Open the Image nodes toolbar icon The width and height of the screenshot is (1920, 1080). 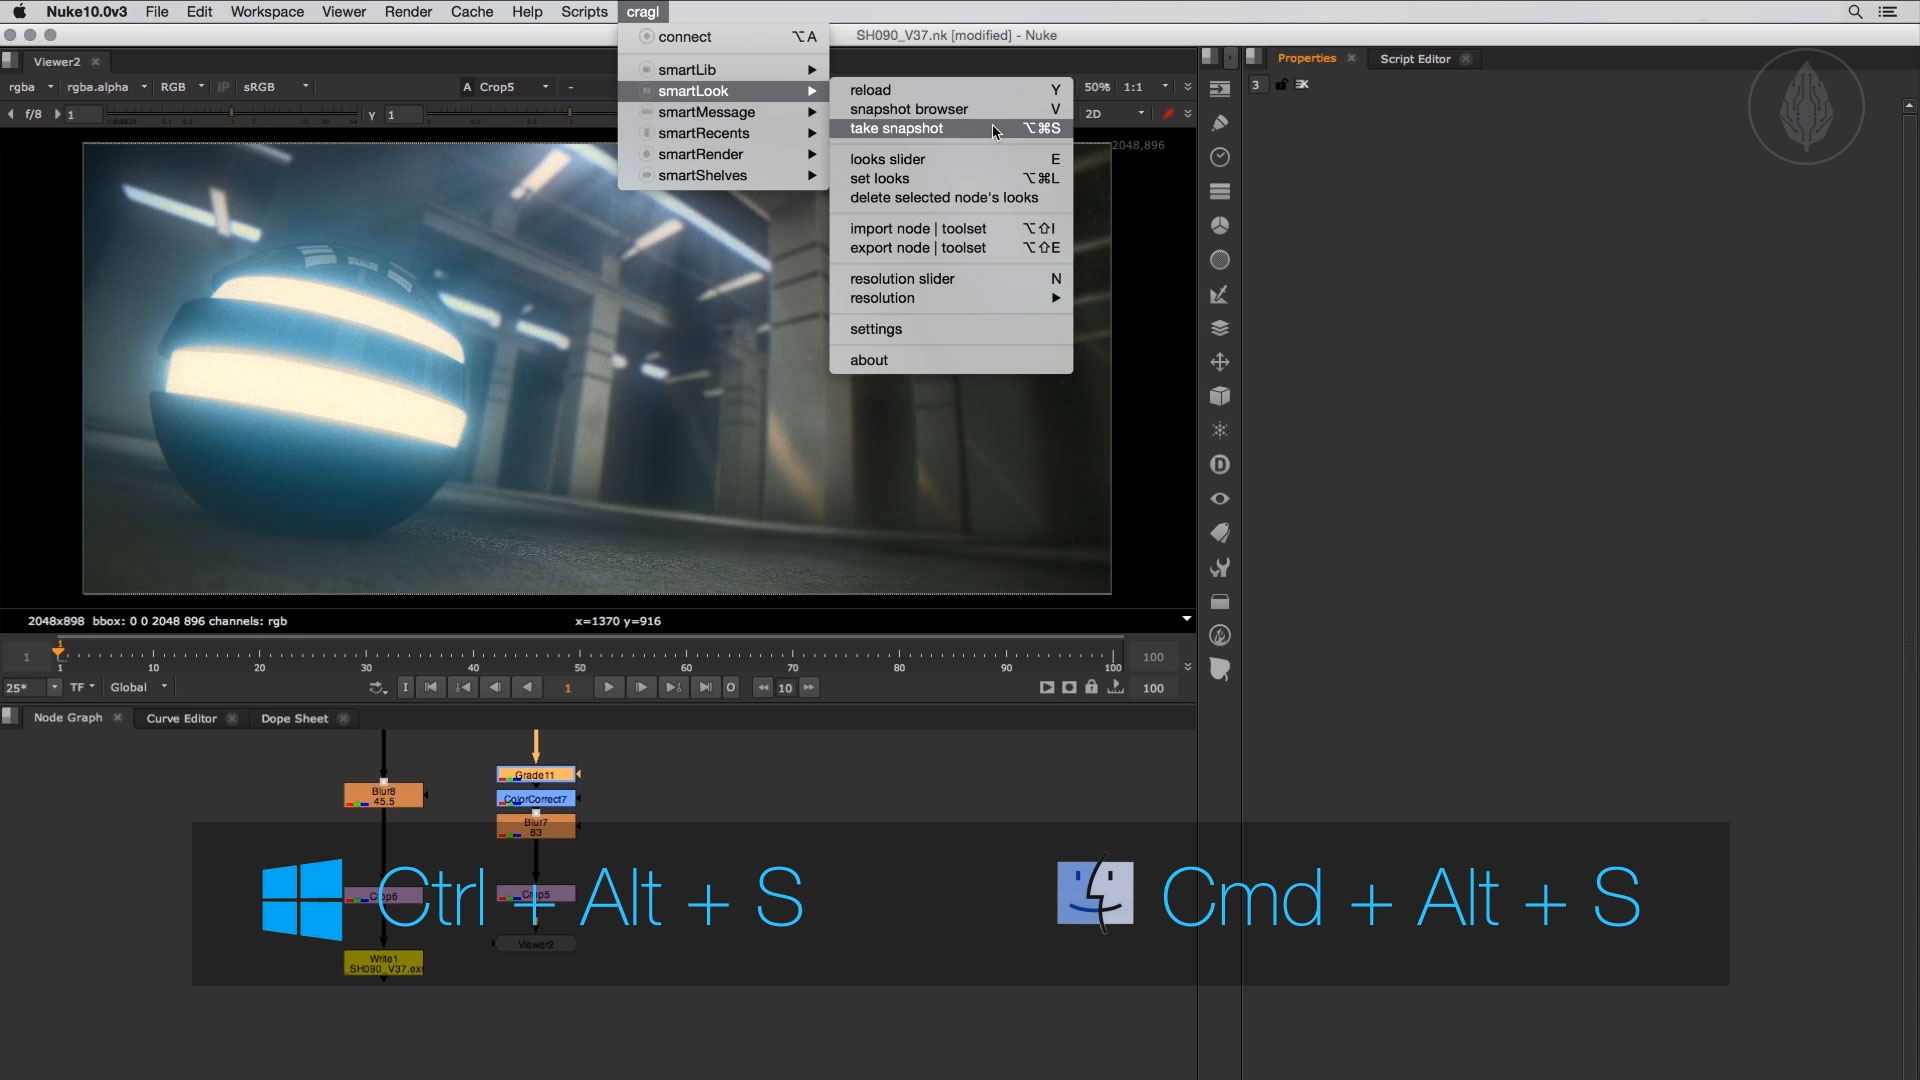click(x=1220, y=89)
